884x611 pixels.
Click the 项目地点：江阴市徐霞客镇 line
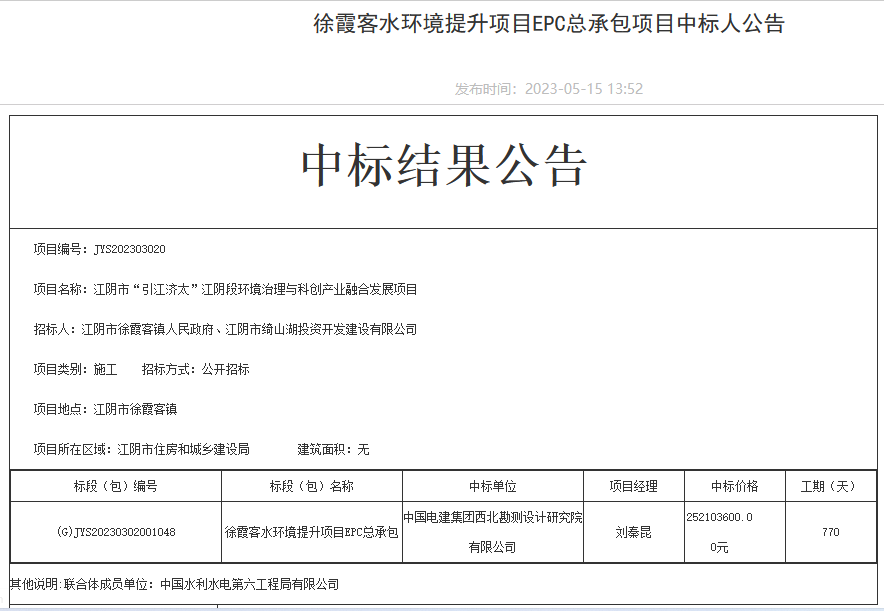pos(105,409)
